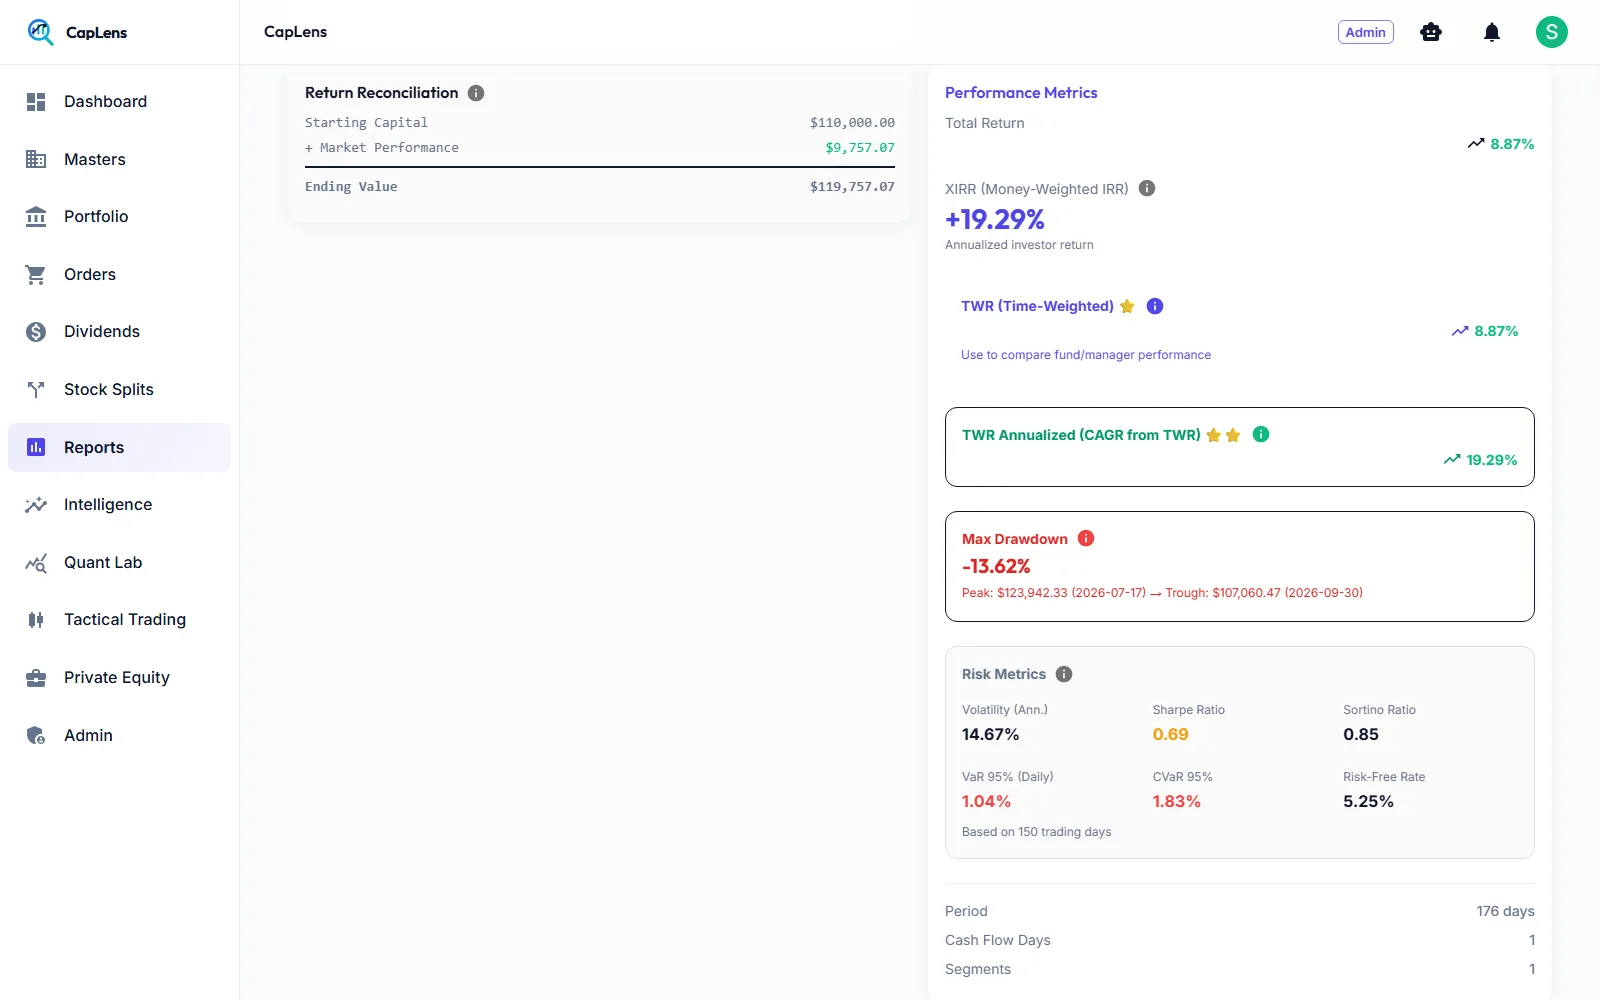Click the CapLens logo icon

click(40, 32)
